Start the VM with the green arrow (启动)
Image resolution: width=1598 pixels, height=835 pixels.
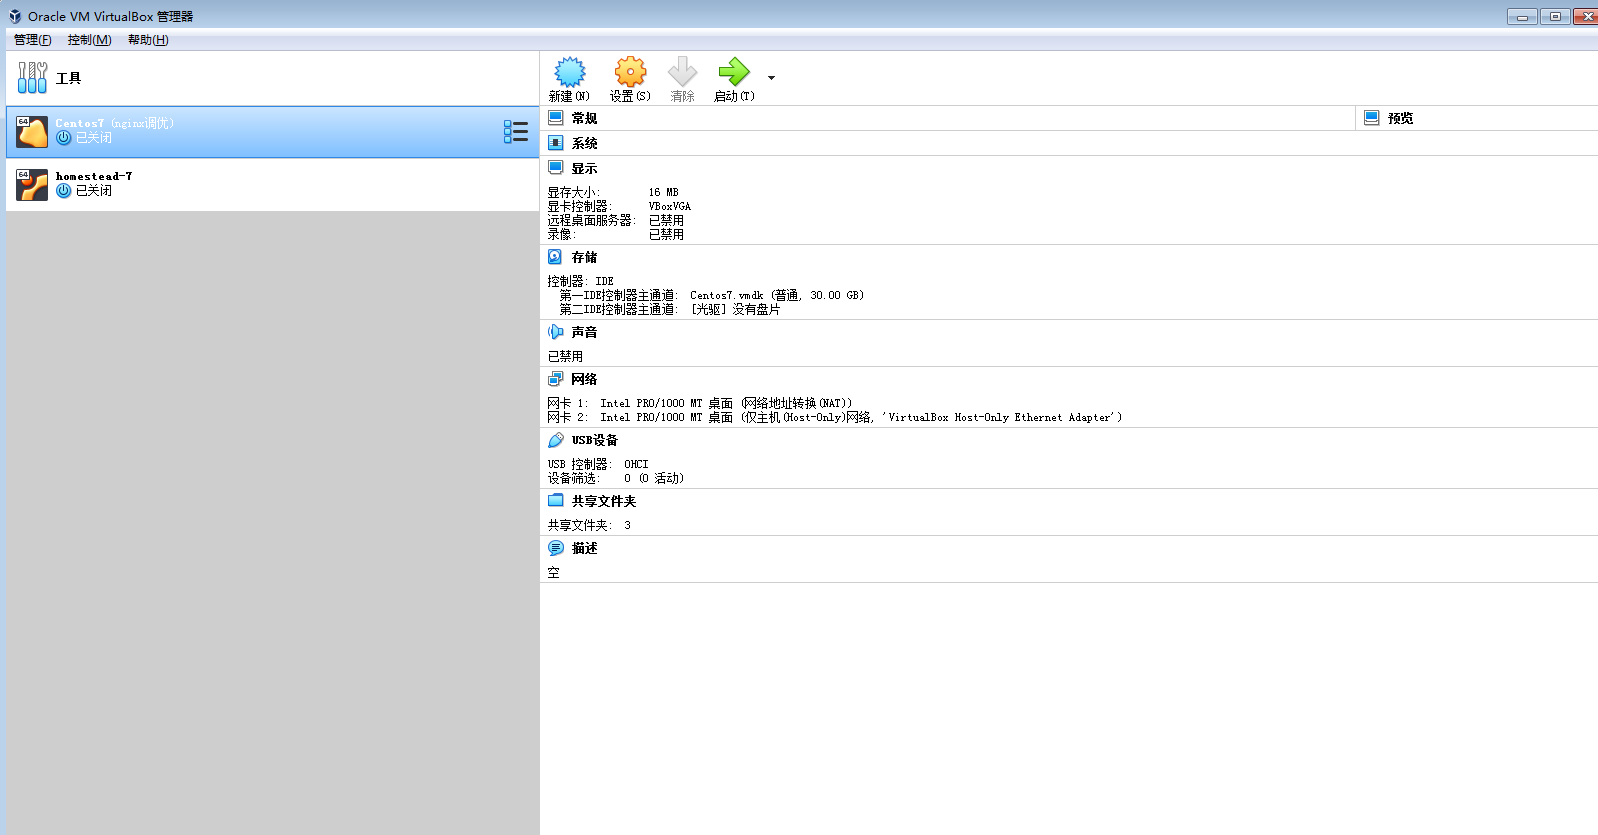(734, 72)
